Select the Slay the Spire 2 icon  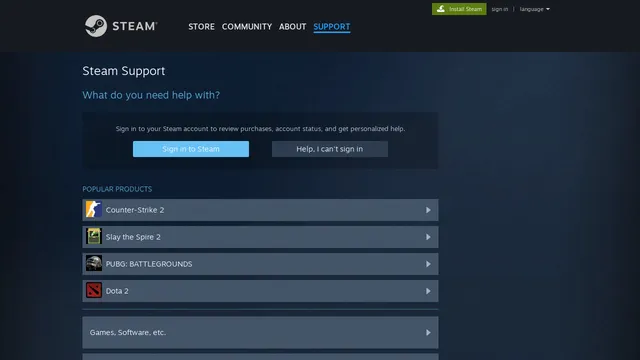point(93,236)
